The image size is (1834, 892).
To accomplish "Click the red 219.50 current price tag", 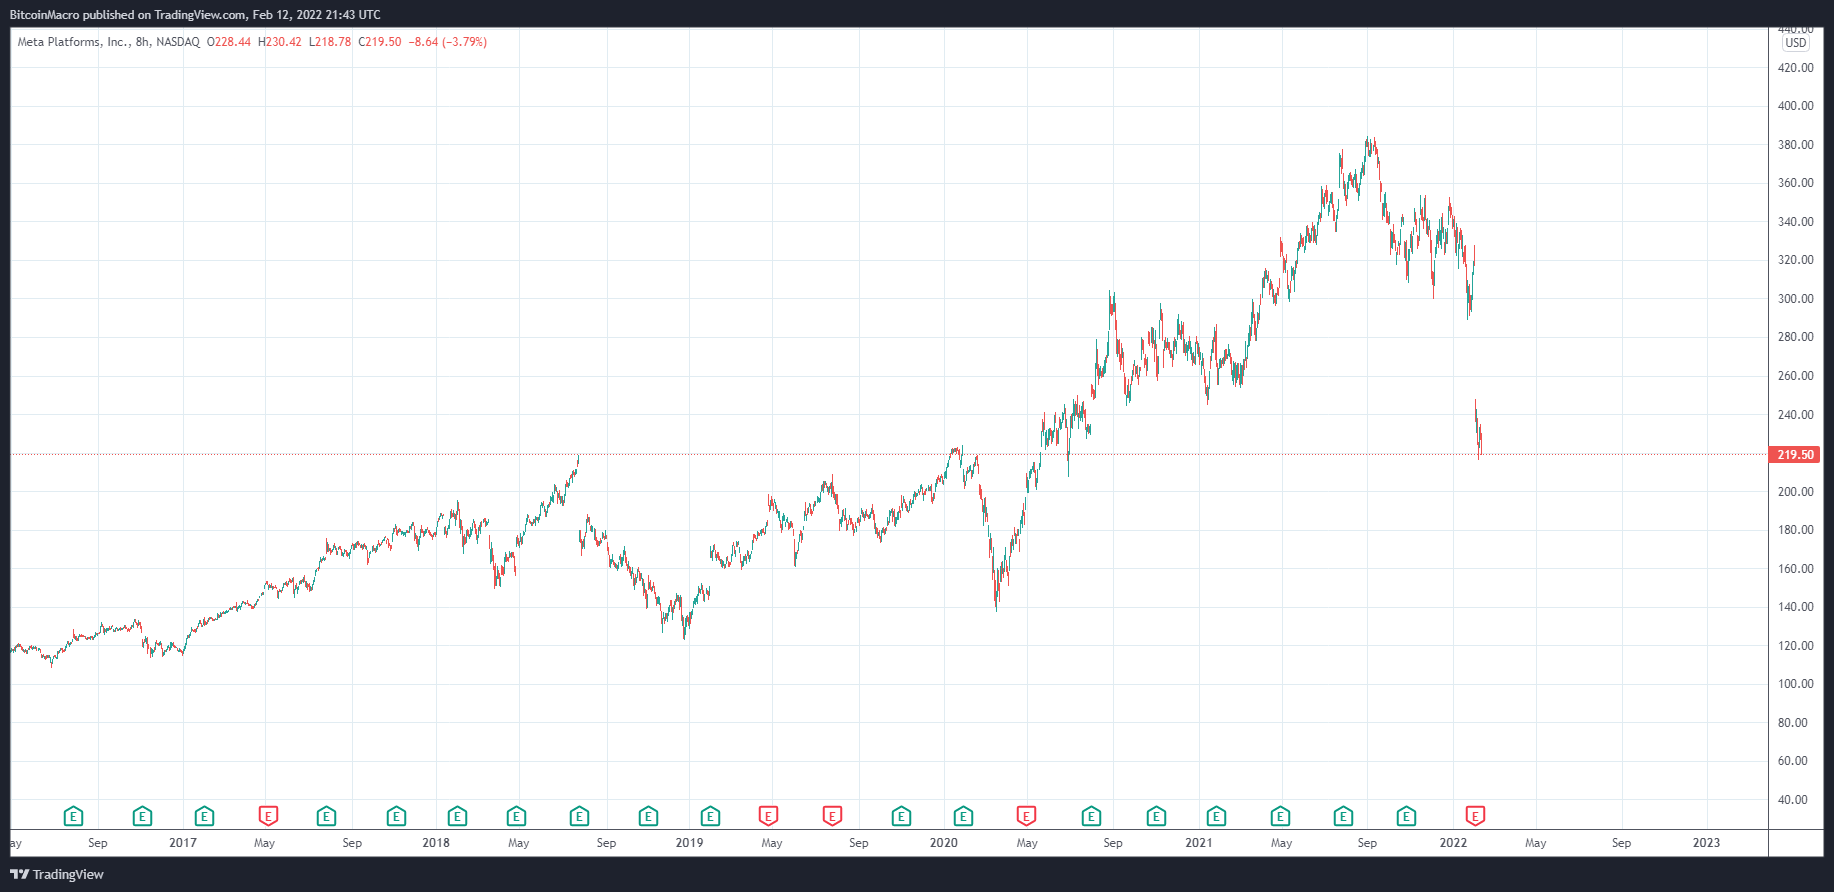I will pos(1796,455).
